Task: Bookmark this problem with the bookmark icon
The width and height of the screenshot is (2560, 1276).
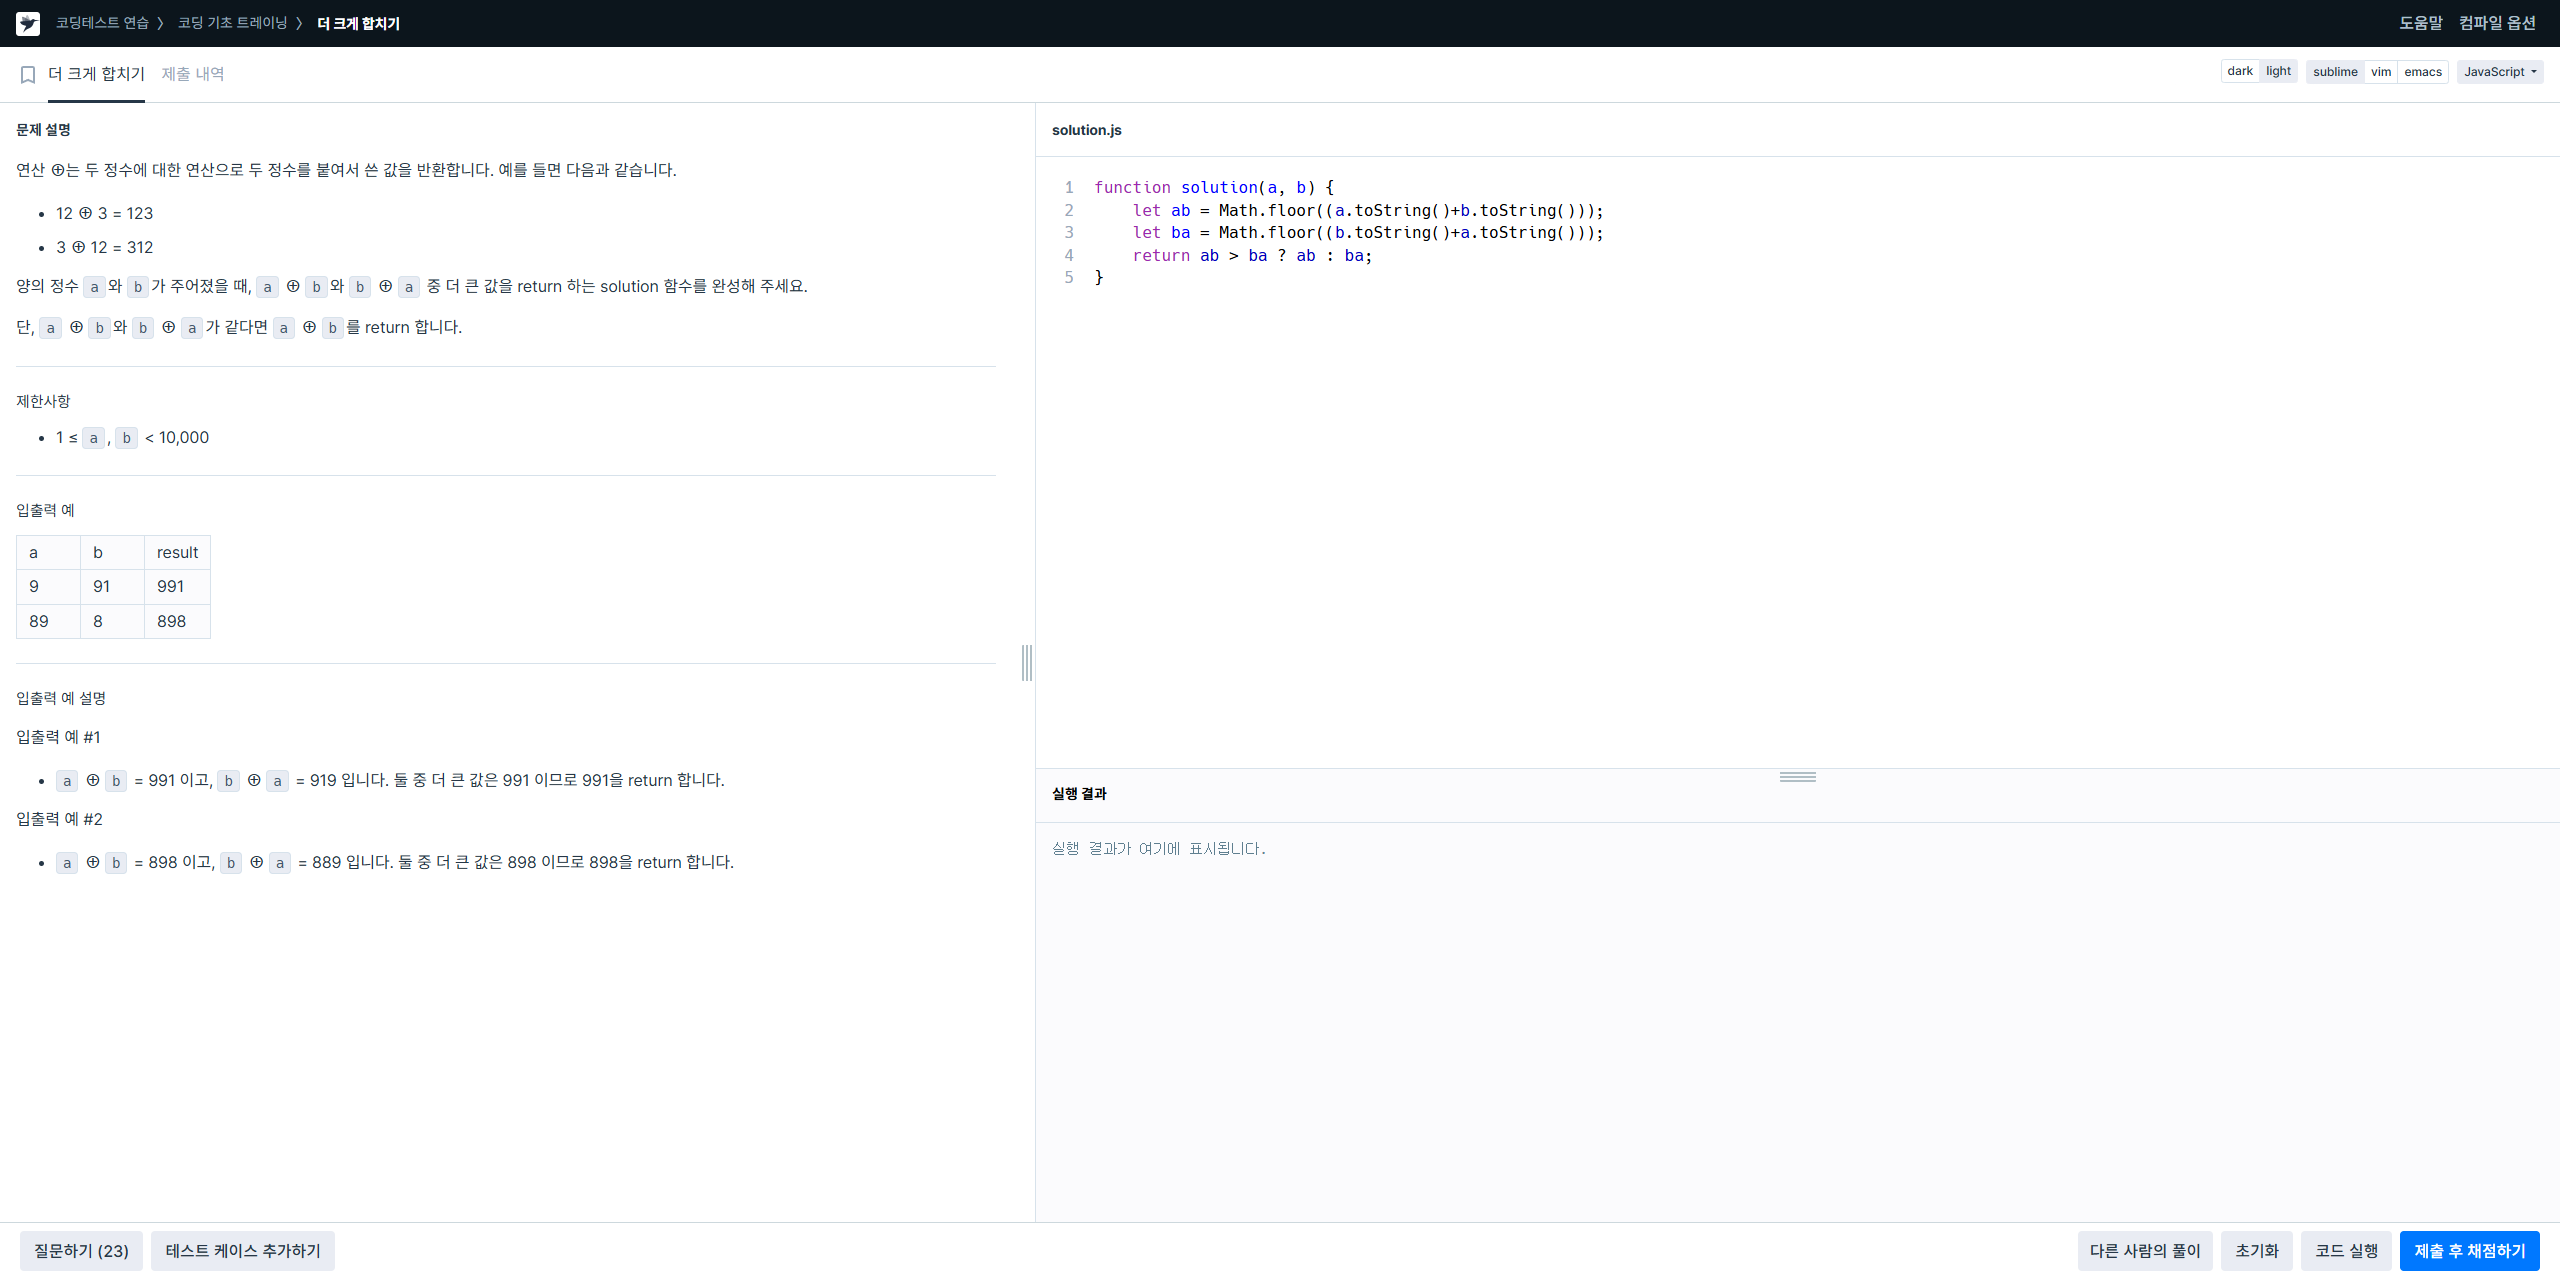Action: point(28,75)
